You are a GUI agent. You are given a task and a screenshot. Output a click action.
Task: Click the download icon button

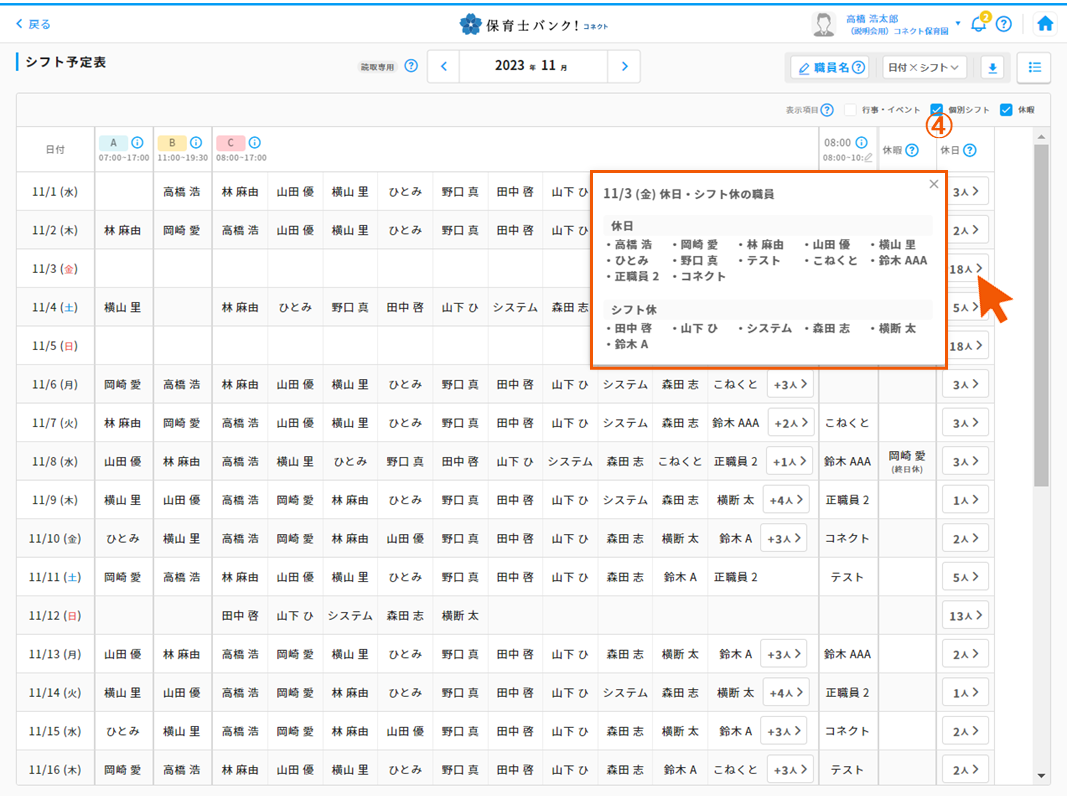pyautogui.click(x=993, y=68)
